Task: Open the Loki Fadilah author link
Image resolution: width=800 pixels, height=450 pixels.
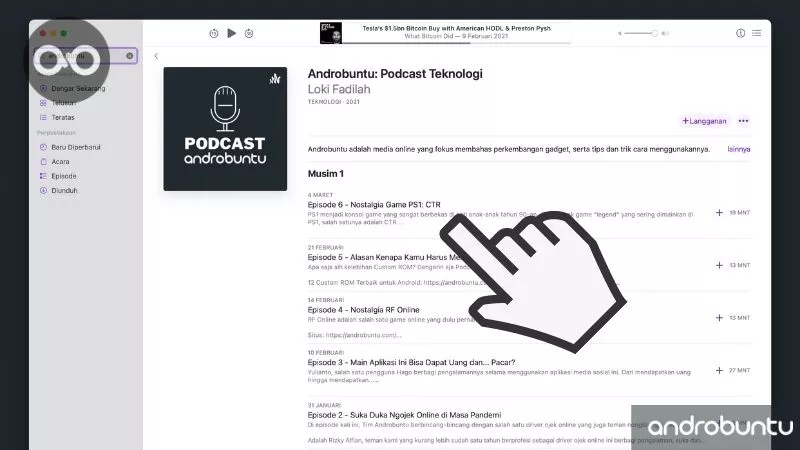Action: coord(339,89)
